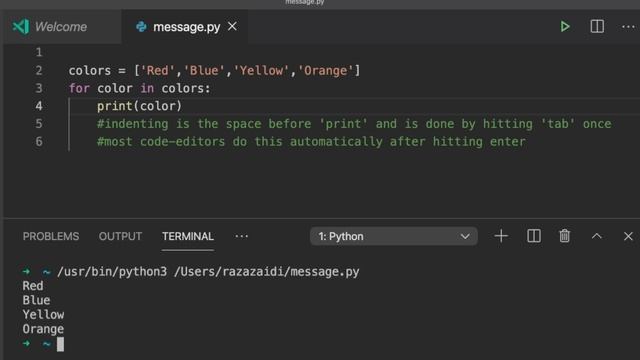Screen dimensions: 640x360
Task: Open editor More Actions ellipsis menu
Action: point(628,27)
